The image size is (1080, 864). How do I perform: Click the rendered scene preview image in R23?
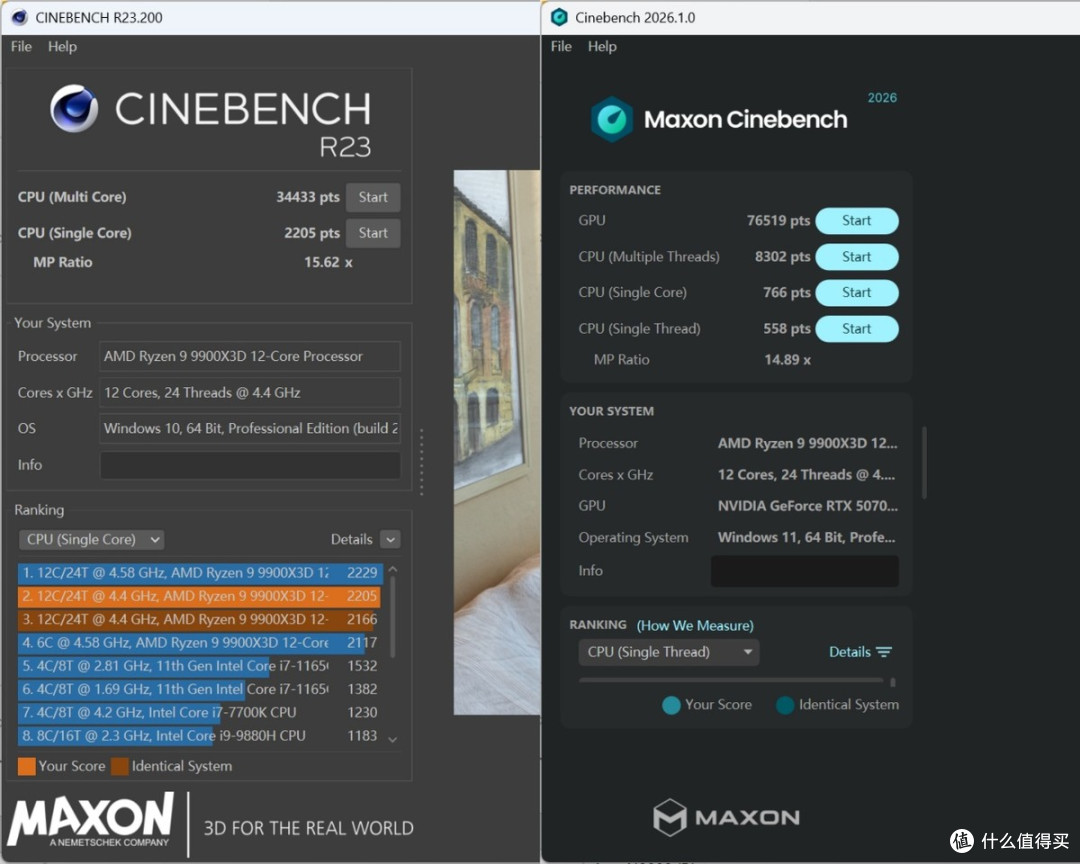click(497, 442)
